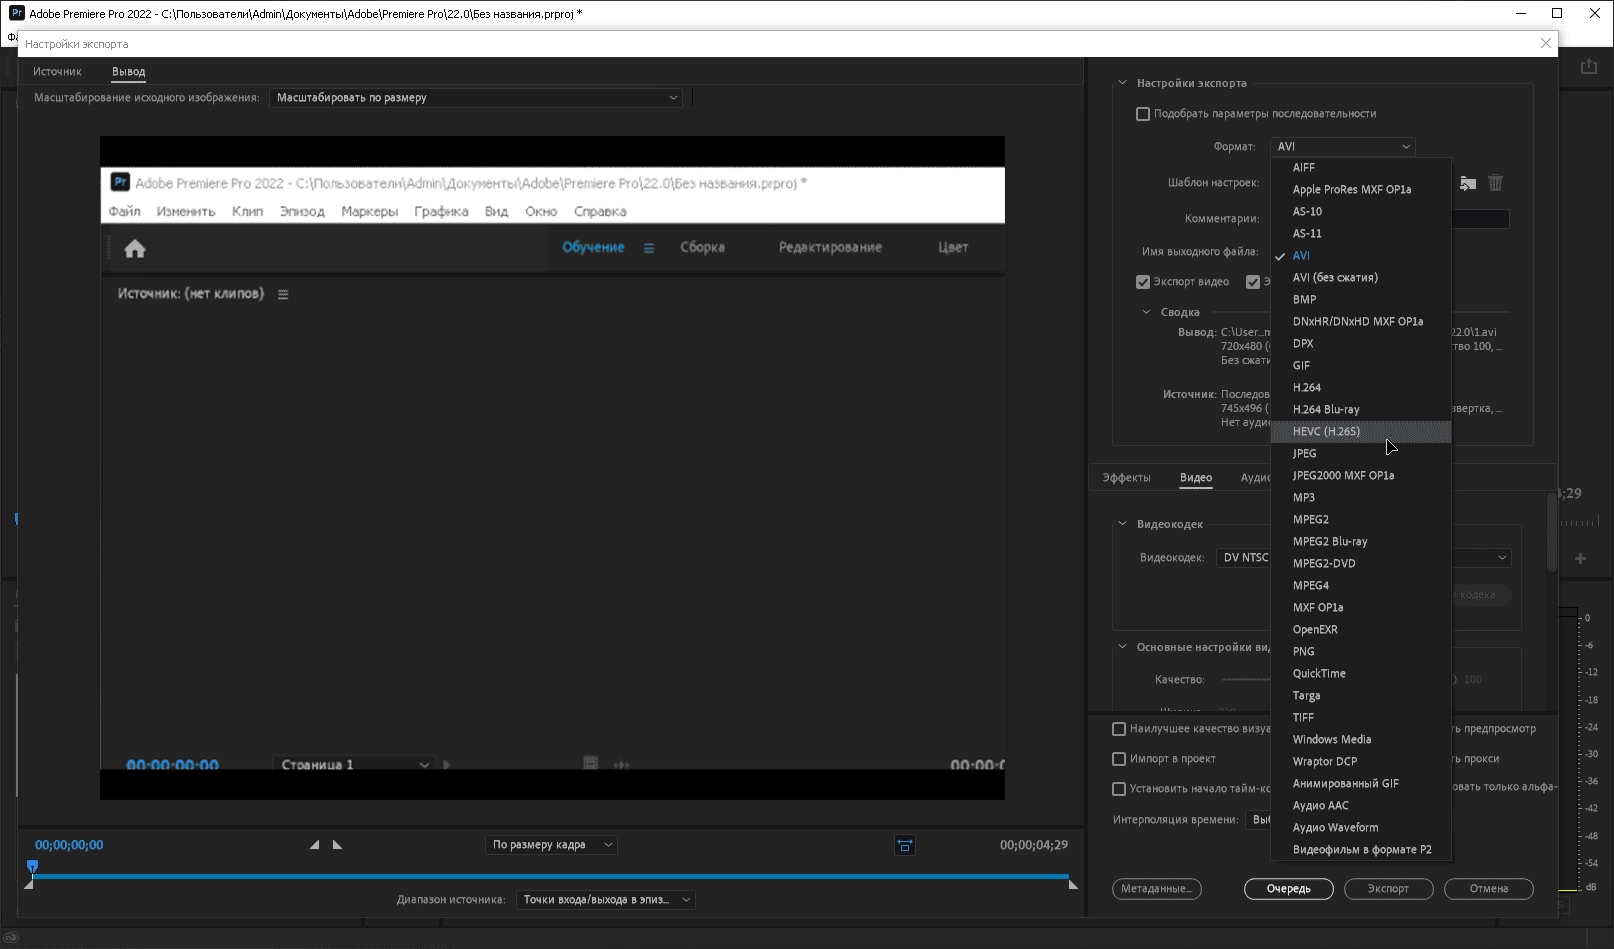
Task: Collapse the Summary section
Action: pyautogui.click(x=1147, y=312)
